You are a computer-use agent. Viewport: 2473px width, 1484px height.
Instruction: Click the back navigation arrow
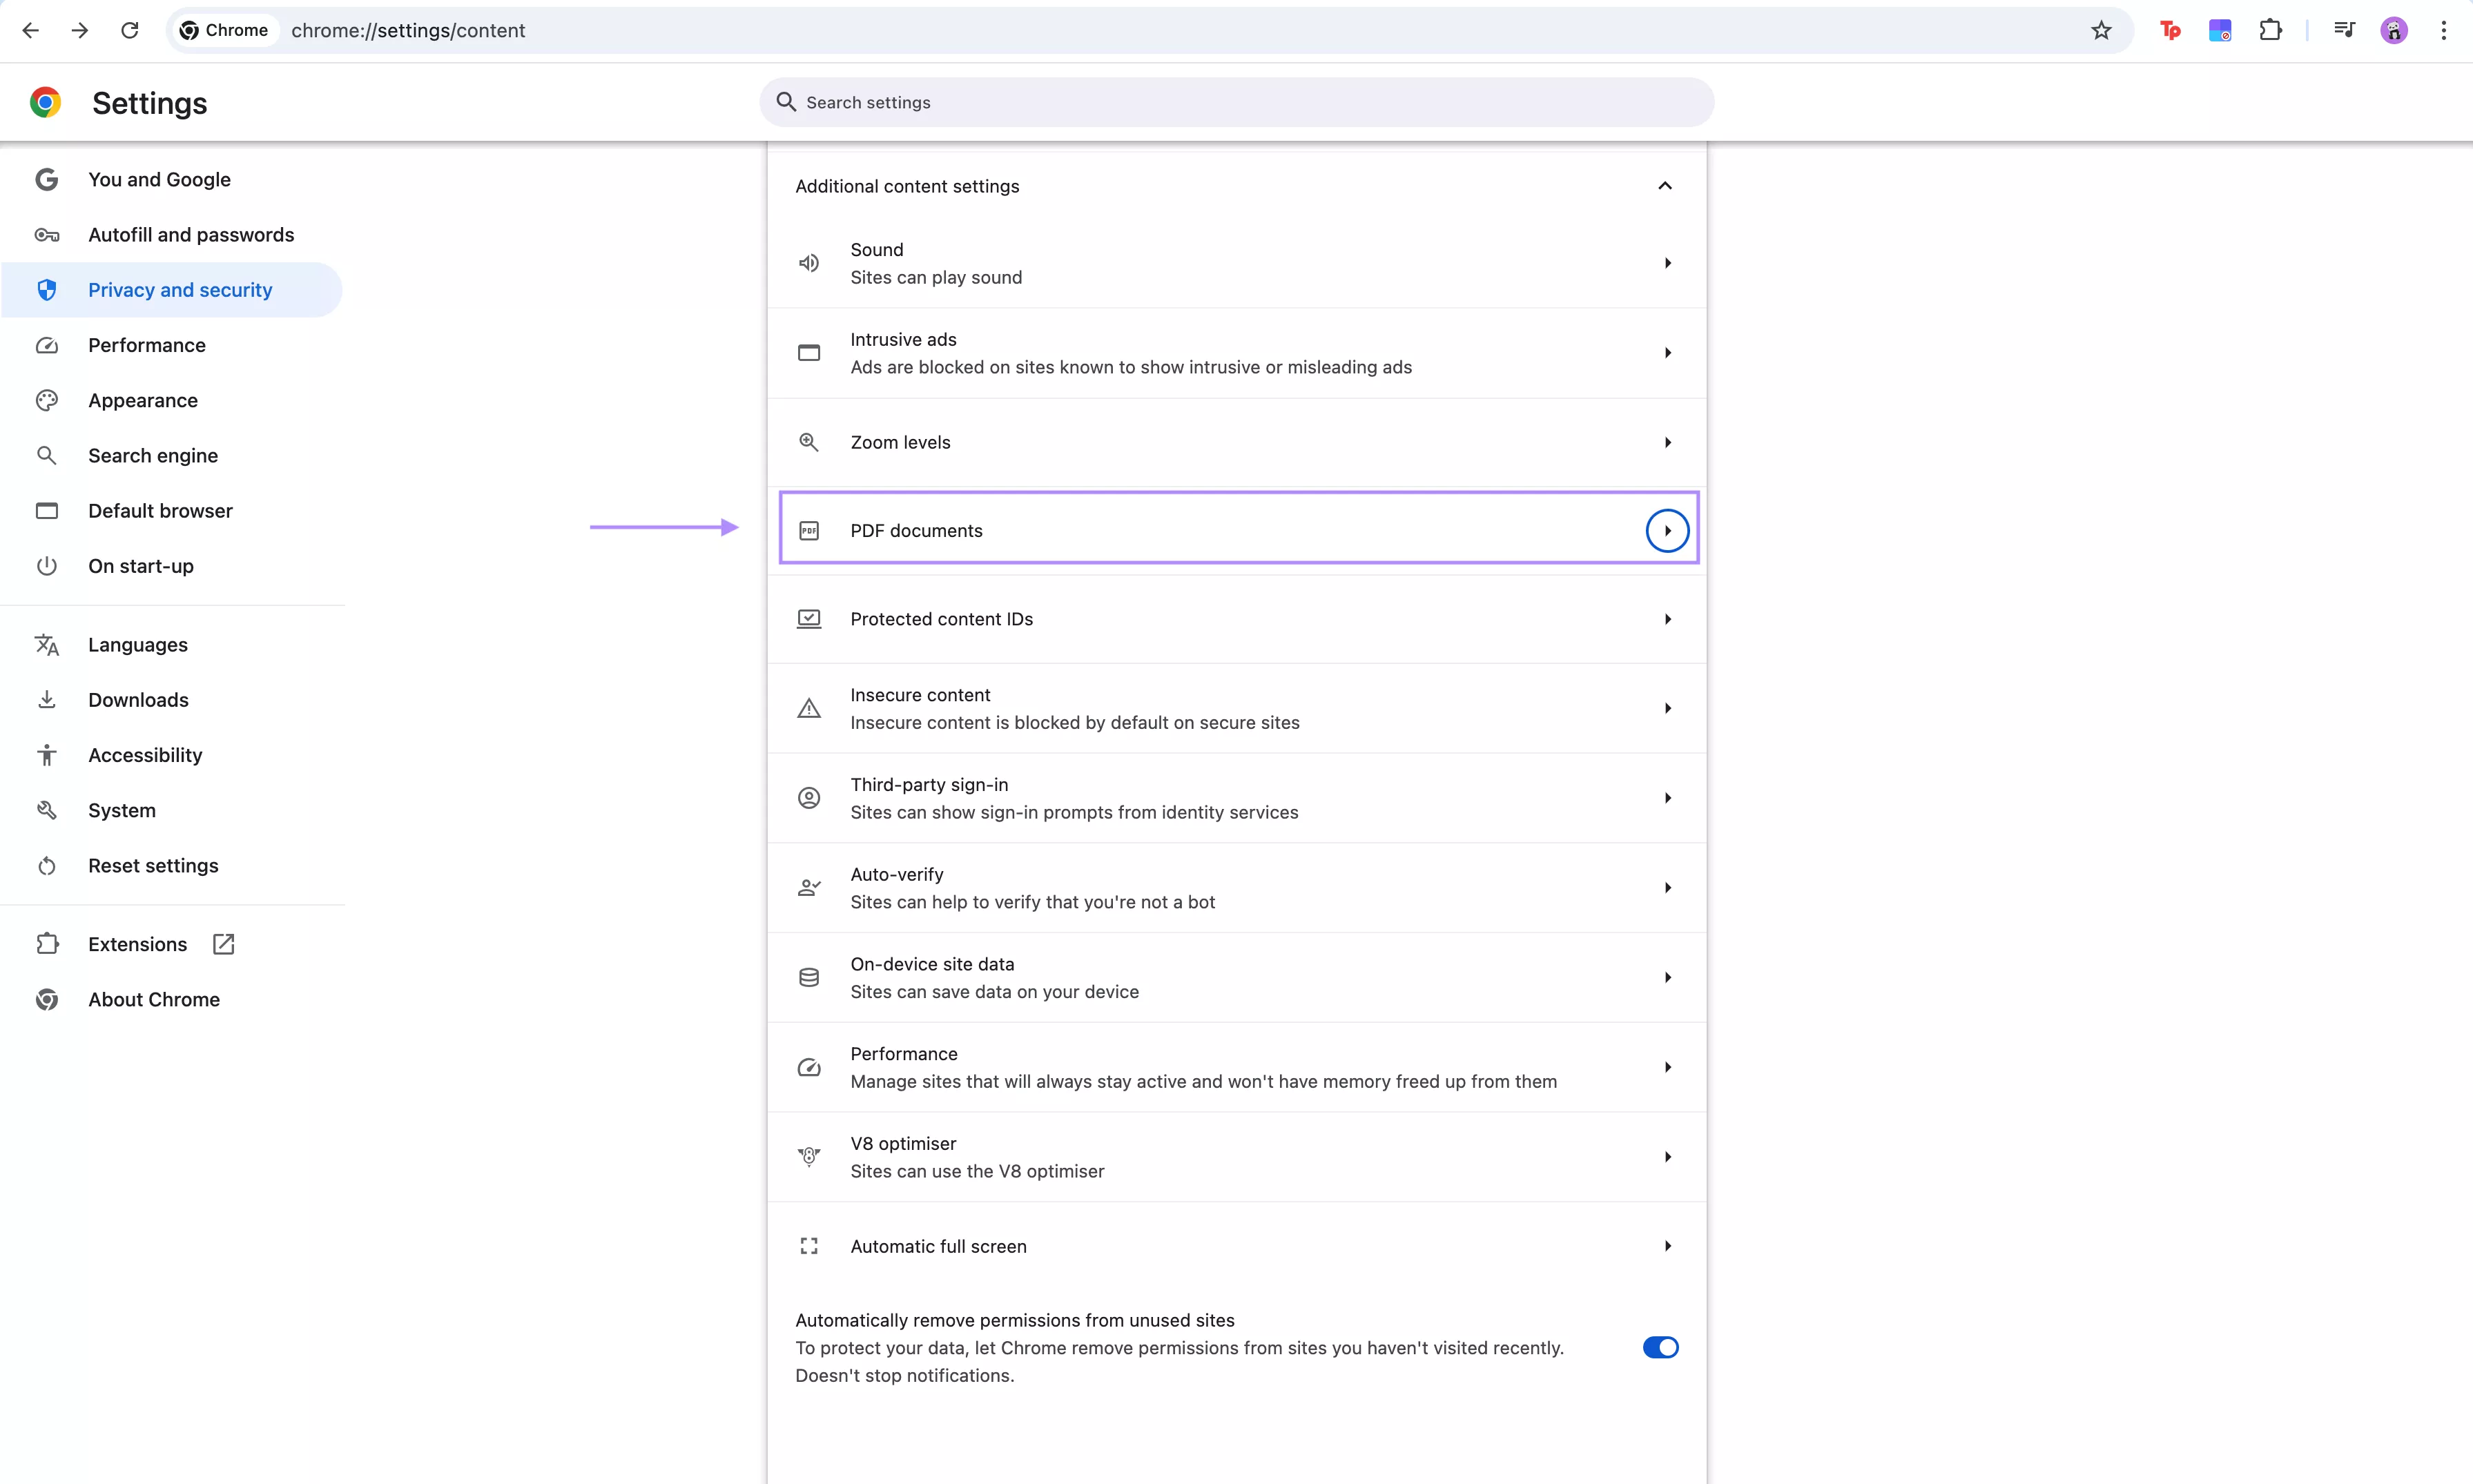point(30,30)
